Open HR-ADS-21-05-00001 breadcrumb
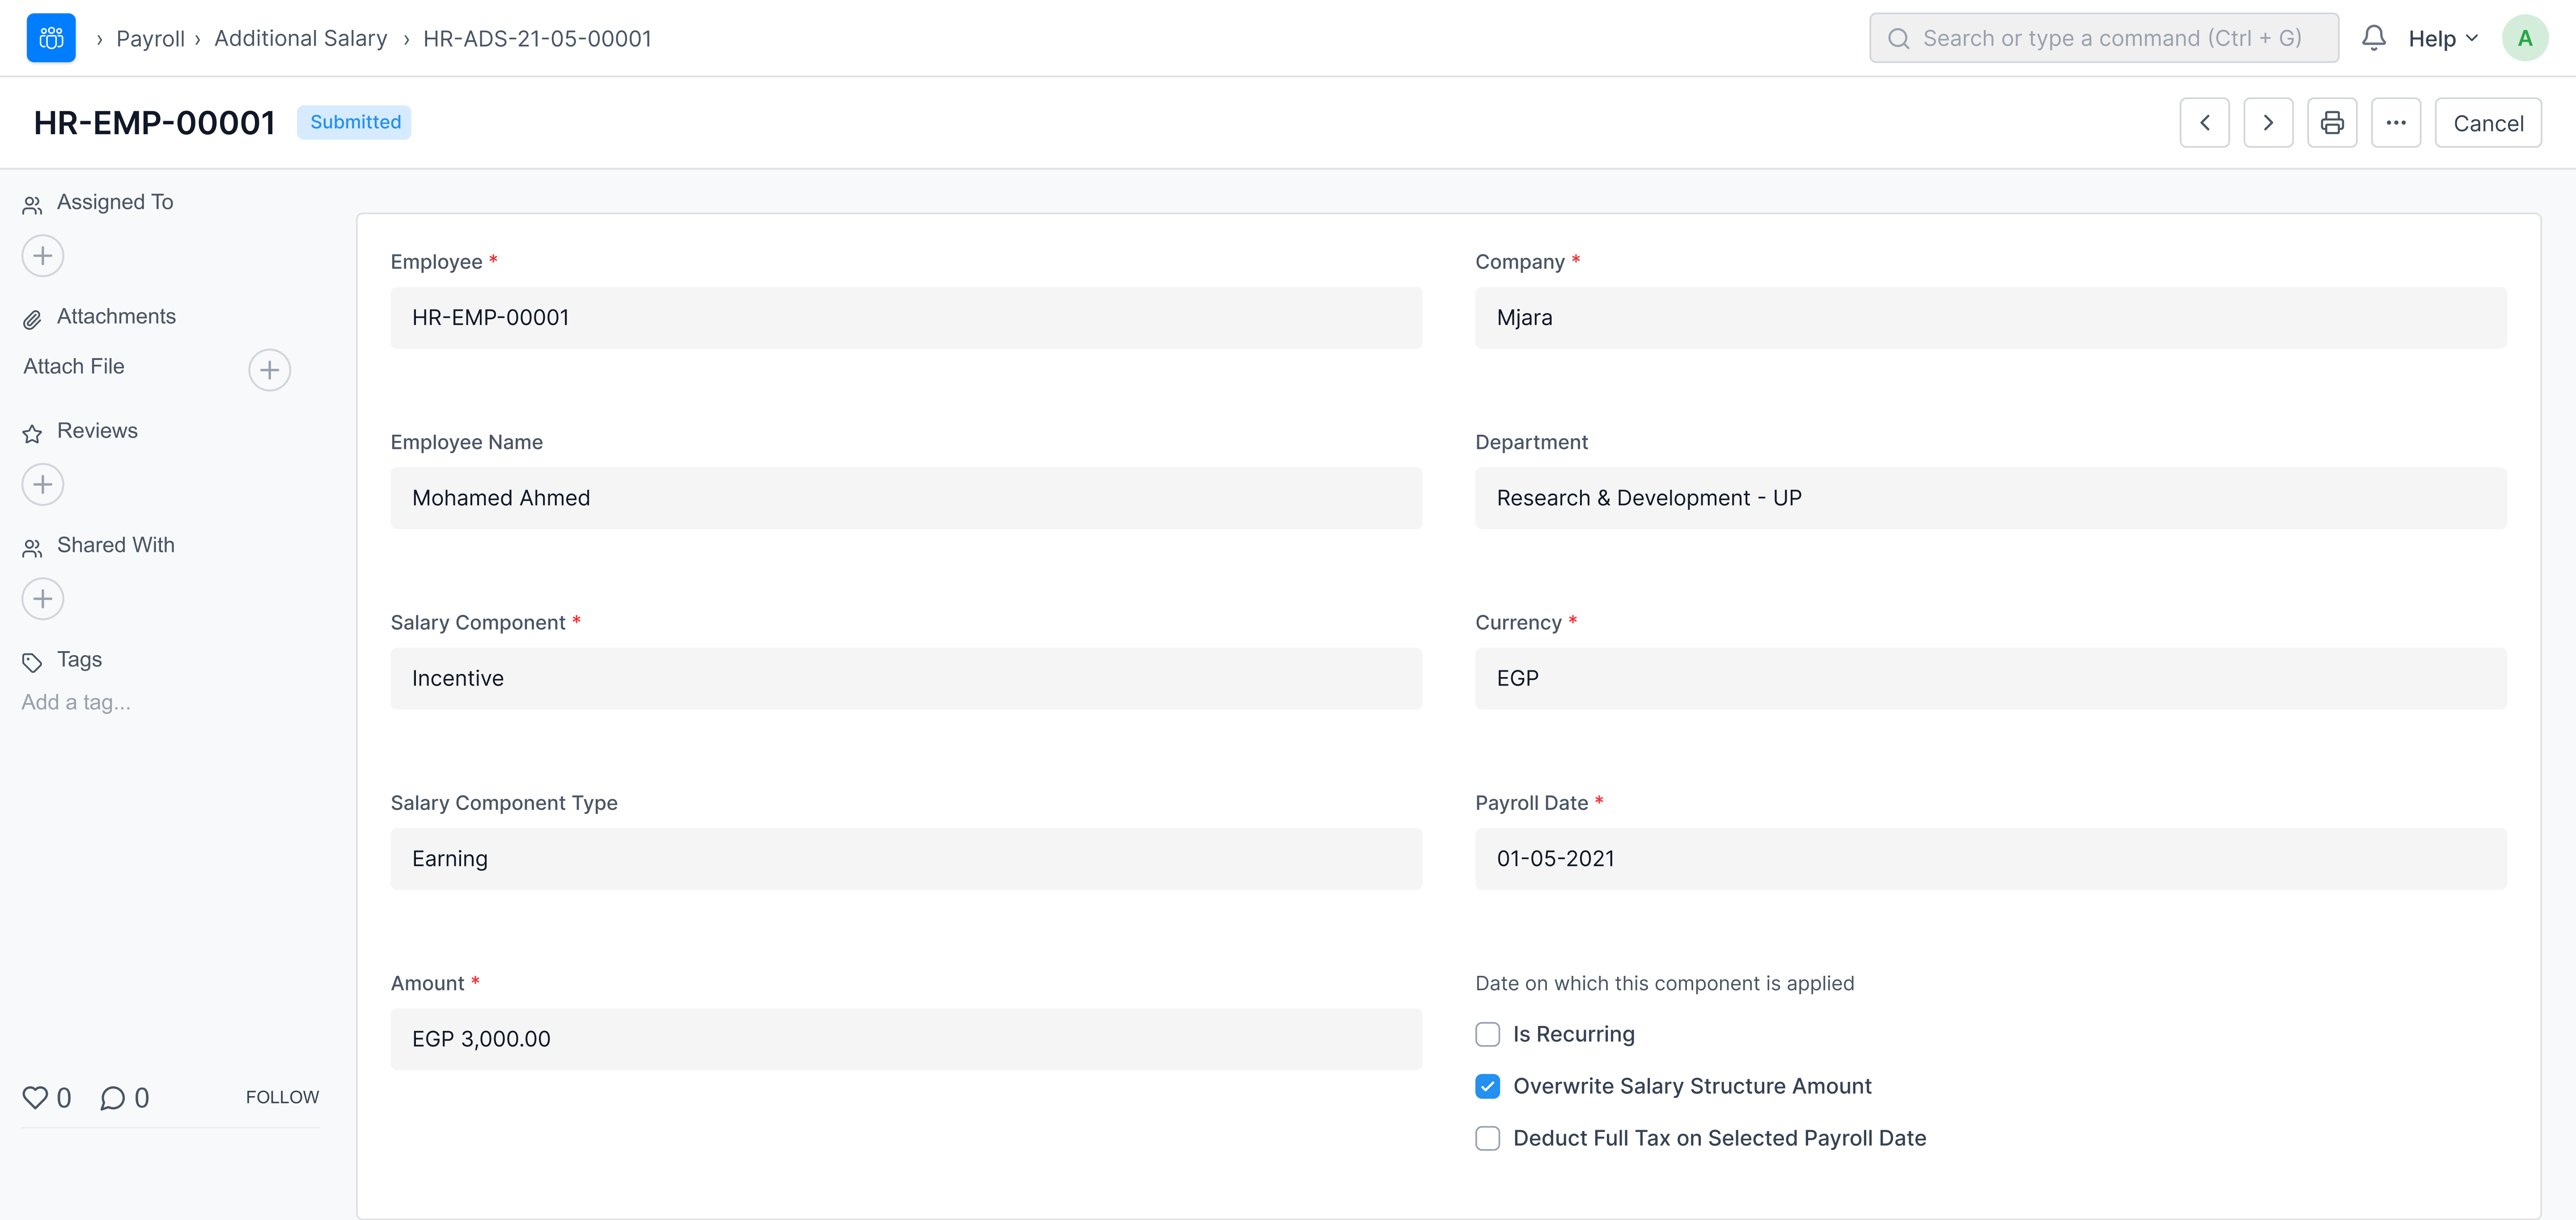Screen dimensions: 2576x1220 tap(537, 38)
